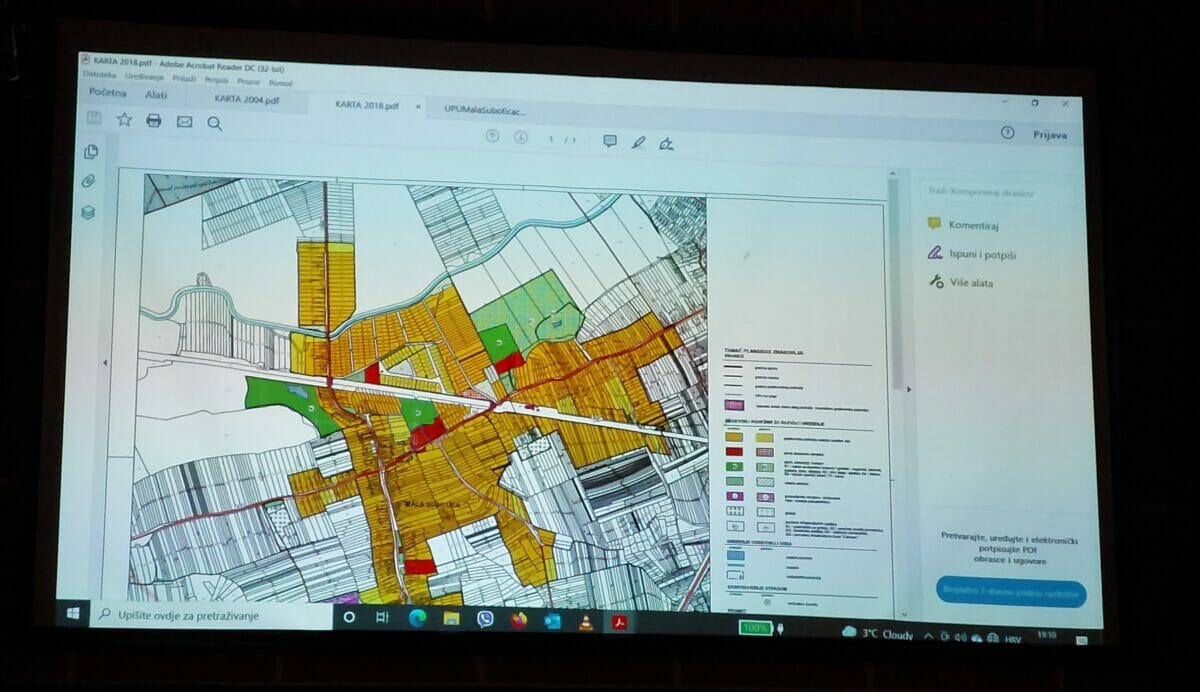Click the Prijava sign-in button
Image resolution: width=1200 pixels, height=692 pixels.
coord(1049,135)
